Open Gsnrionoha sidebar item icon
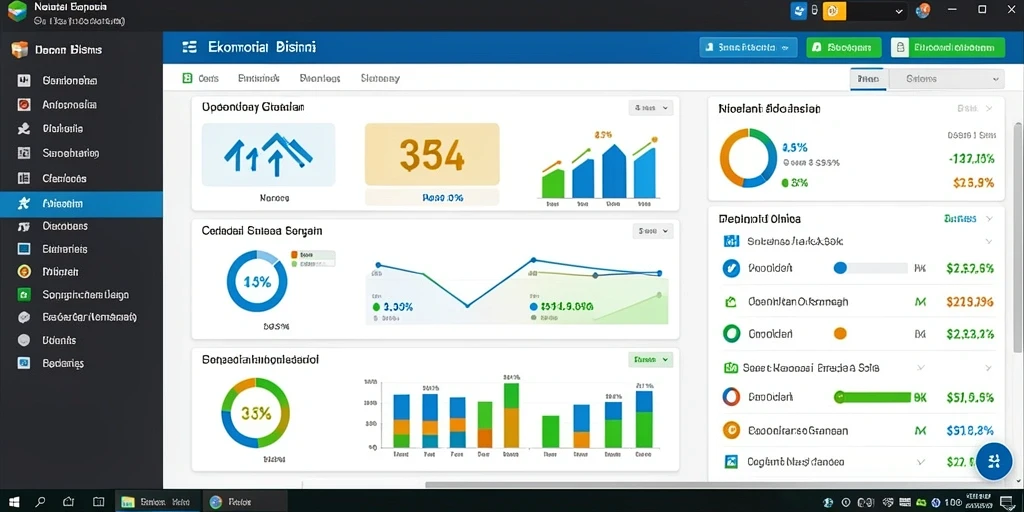The height and width of the screenshot is (512, 1024). (x=24, y=81)
